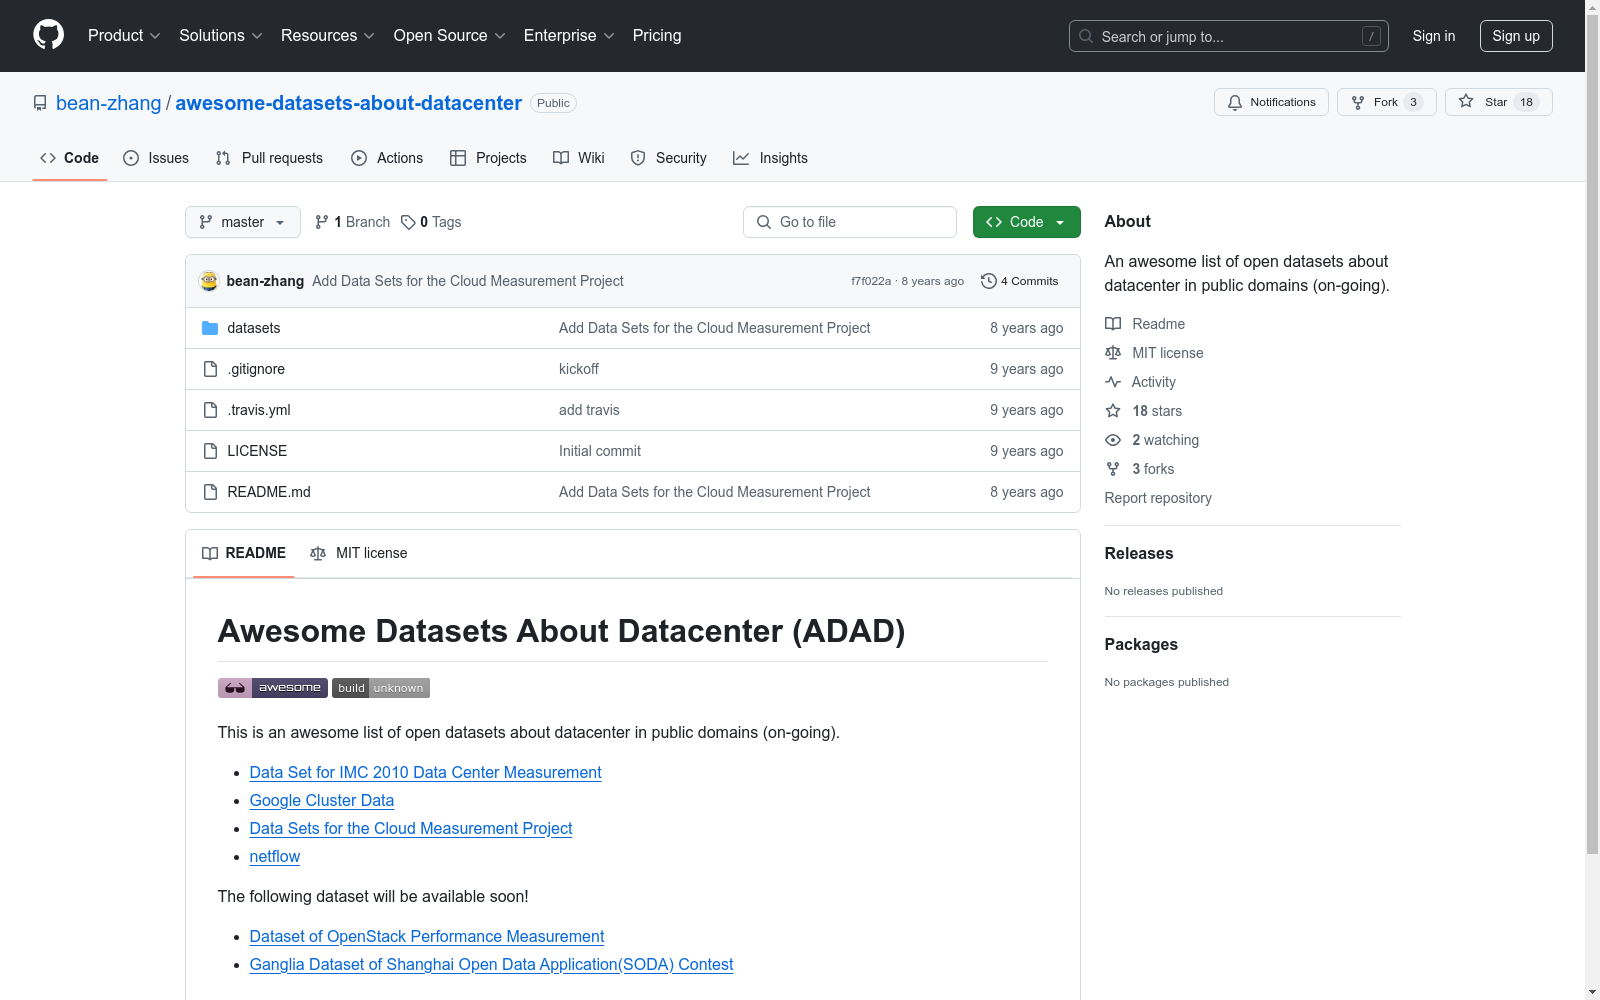Click the scale icon next to MIT license in About
This screenshot has width=1600, height=1000.
tap(1113, 353)
